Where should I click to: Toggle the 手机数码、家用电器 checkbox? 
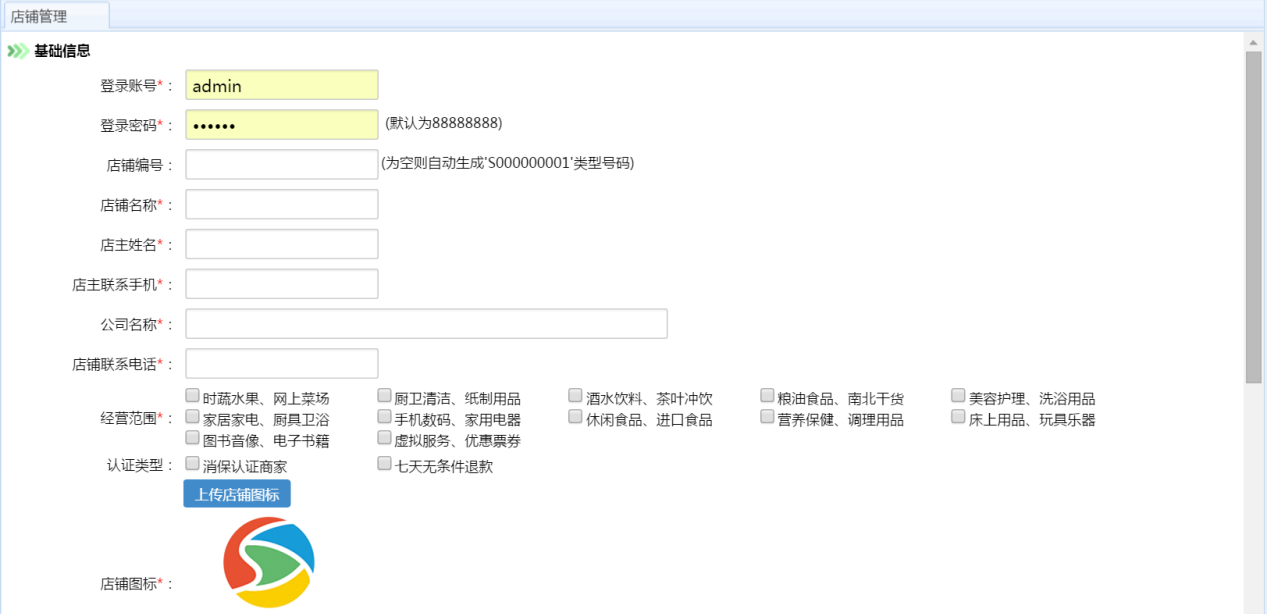(384, 417)
